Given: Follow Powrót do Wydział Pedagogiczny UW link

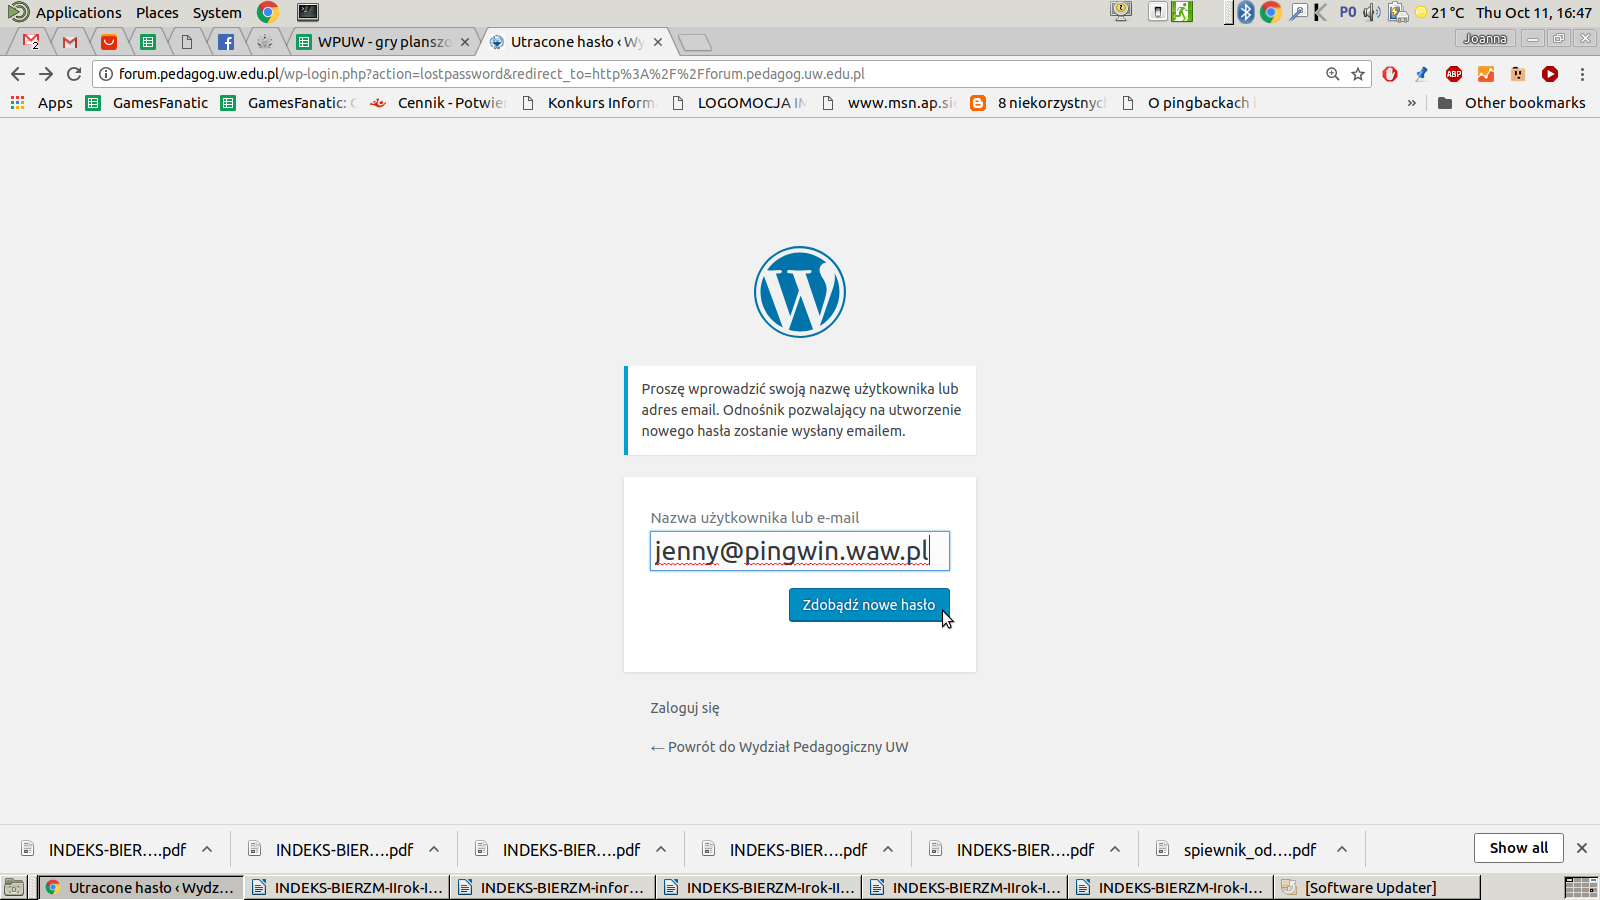Looking at the screenshot, I should tap(779, 747).
